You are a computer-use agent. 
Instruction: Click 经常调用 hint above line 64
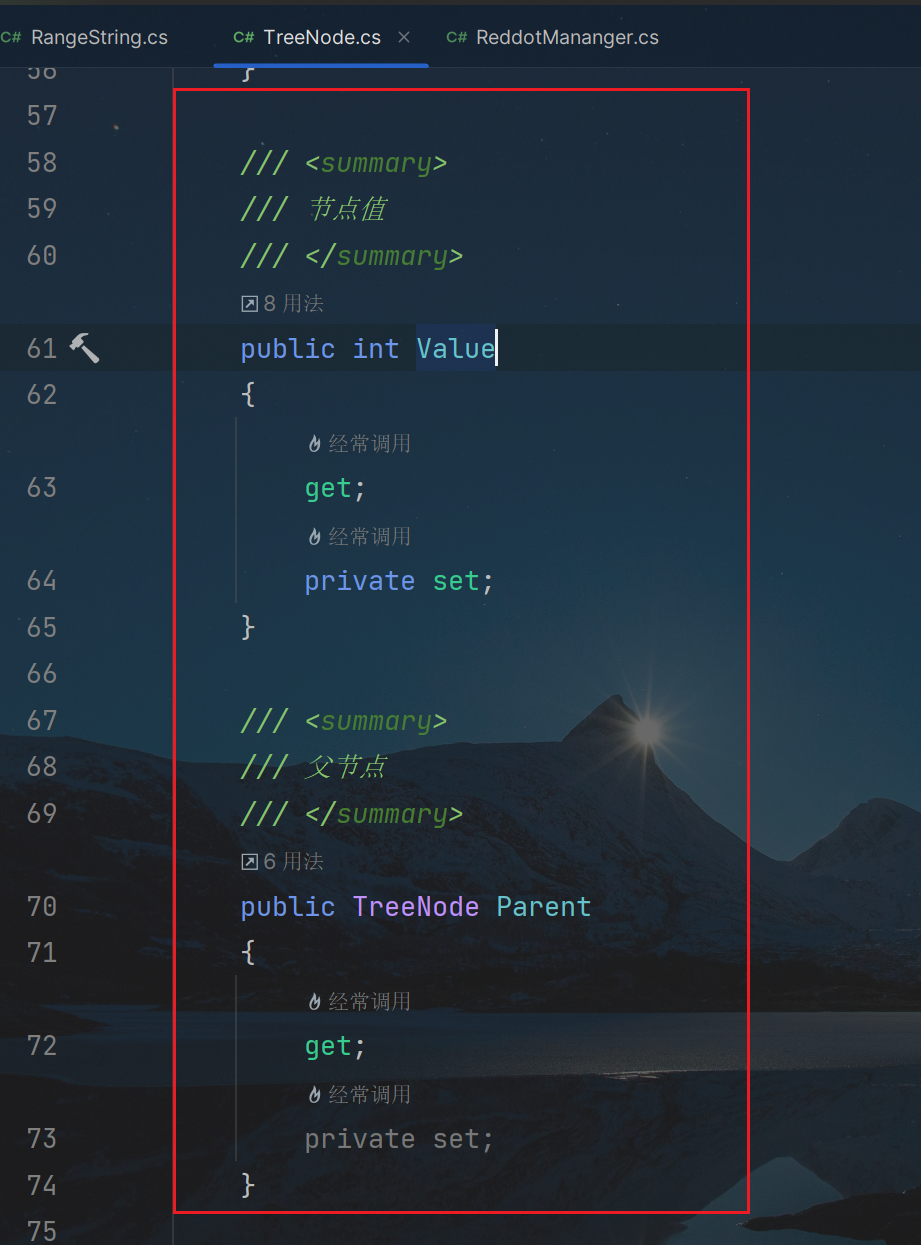(370, 536)
